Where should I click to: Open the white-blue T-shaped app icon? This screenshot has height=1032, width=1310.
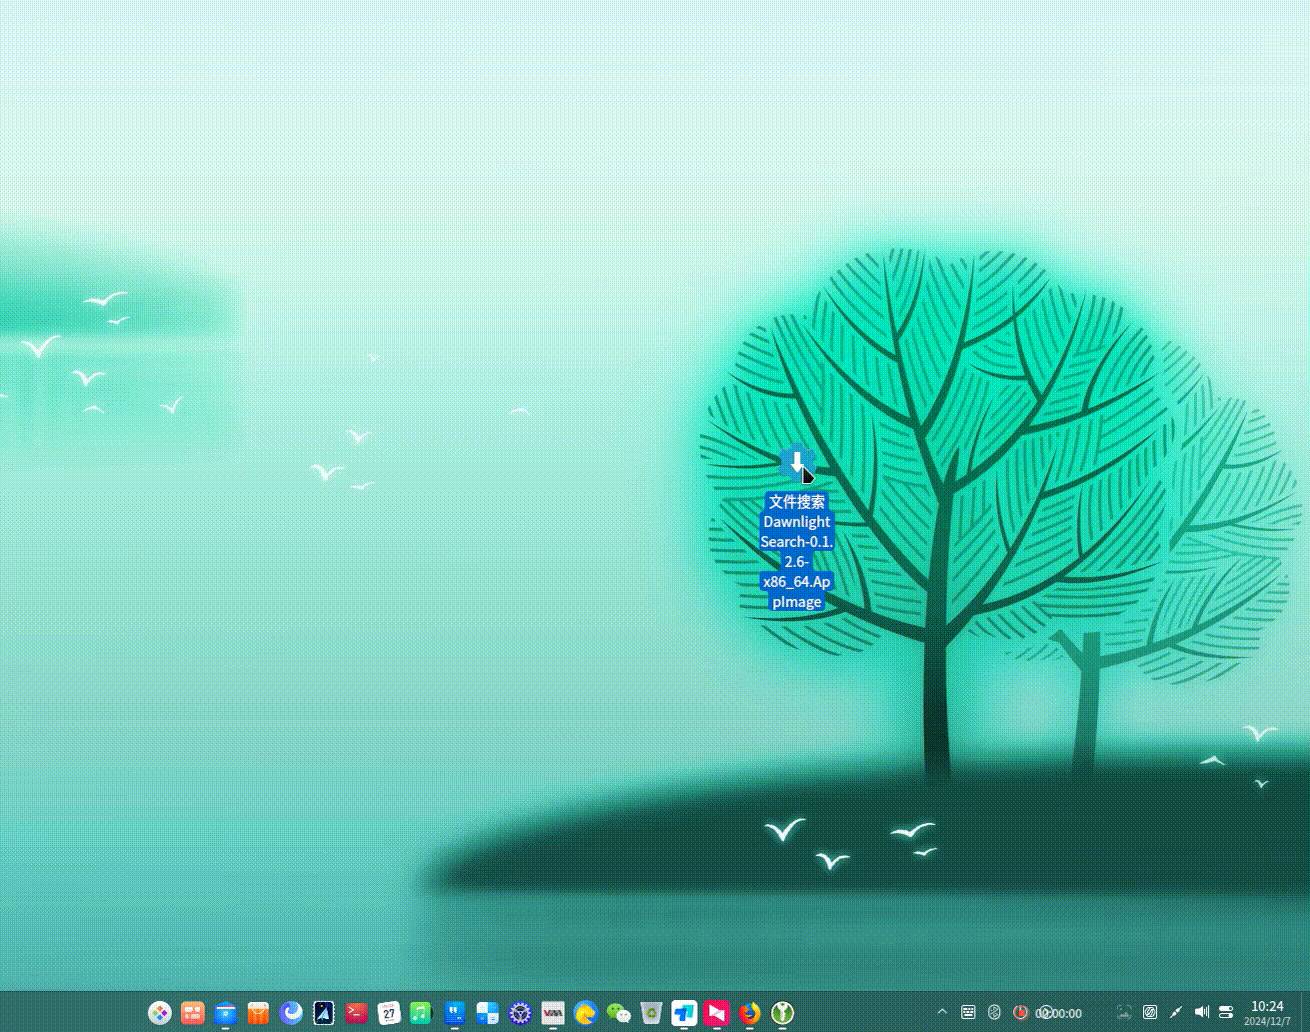coord(684,1013)
